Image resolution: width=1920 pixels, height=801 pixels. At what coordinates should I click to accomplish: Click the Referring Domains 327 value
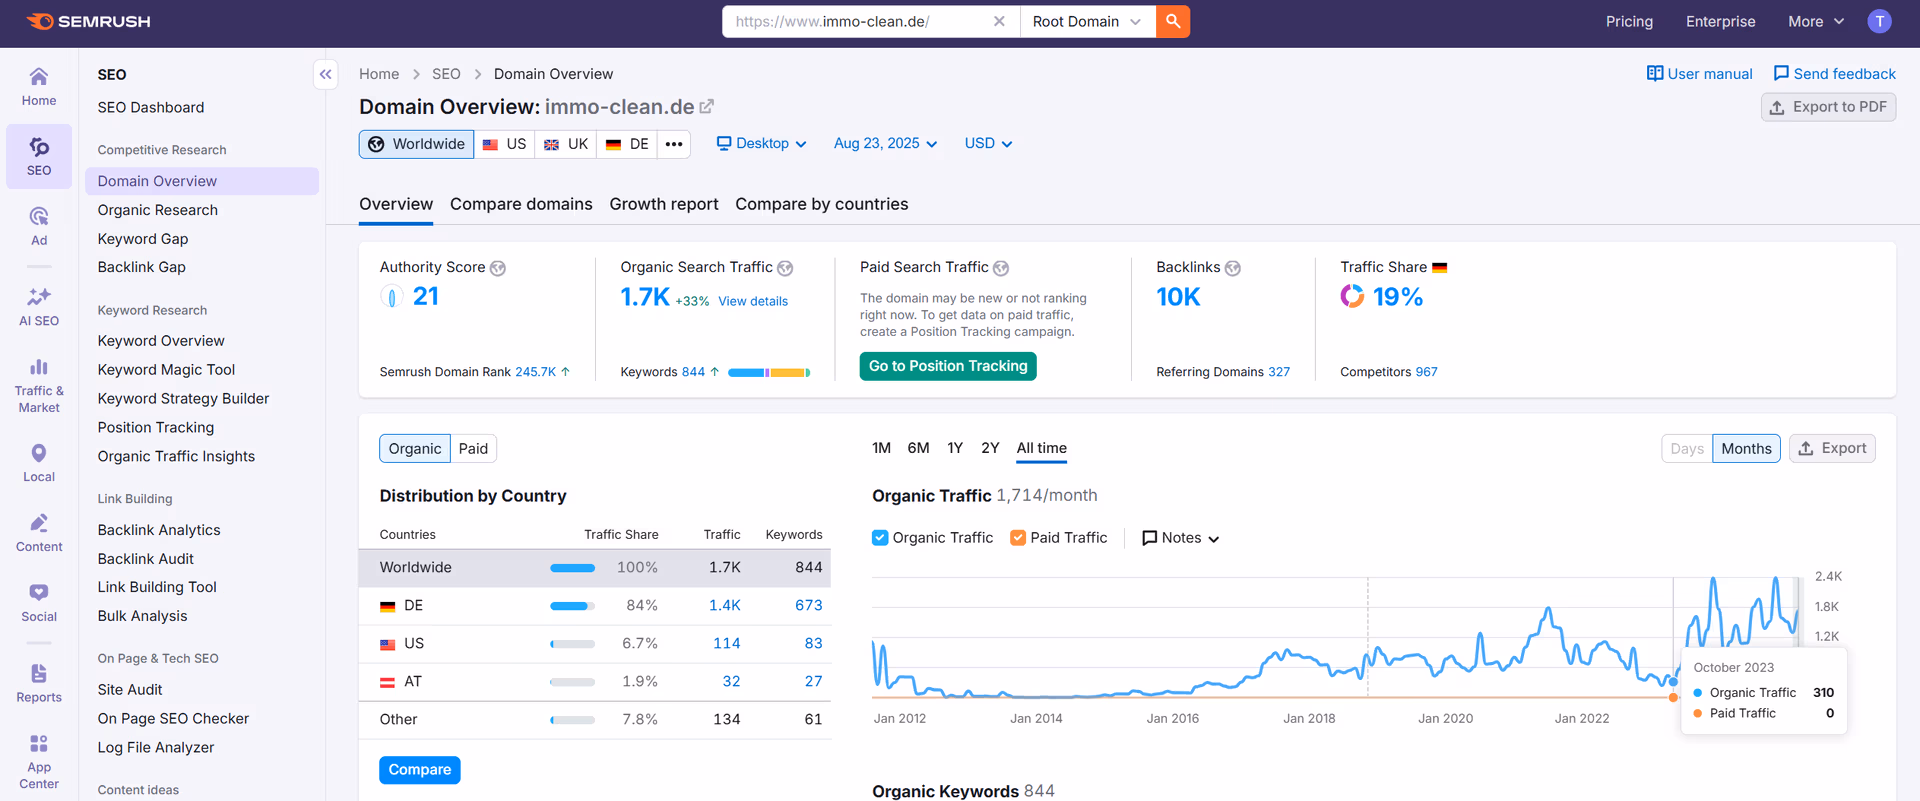point(1279,372)
